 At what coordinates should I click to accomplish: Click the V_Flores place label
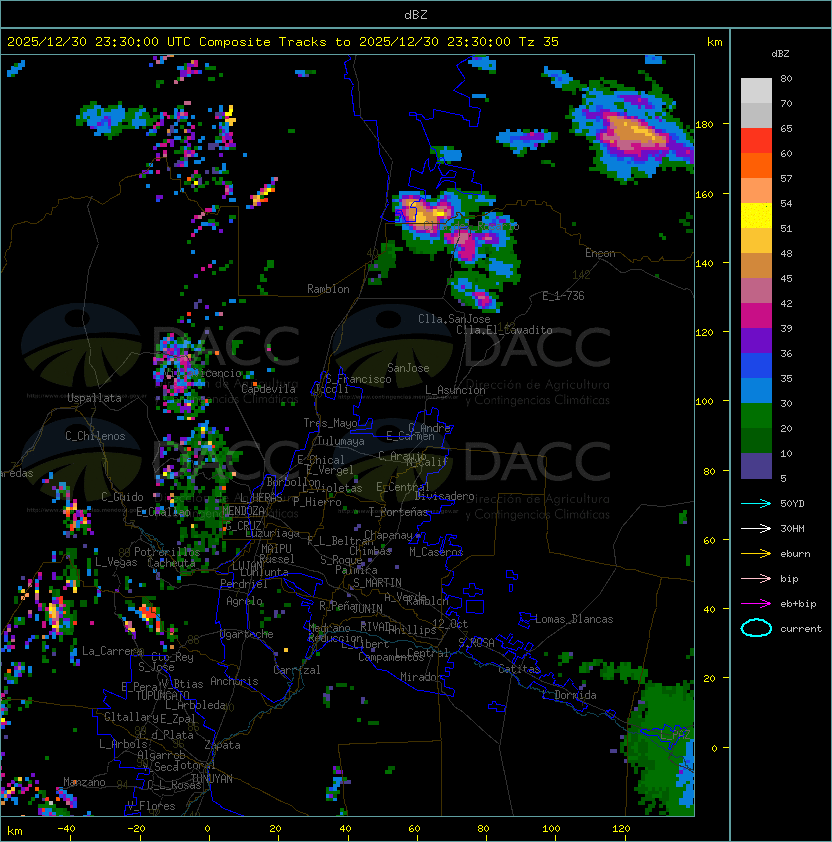click(x=151, y=806)
